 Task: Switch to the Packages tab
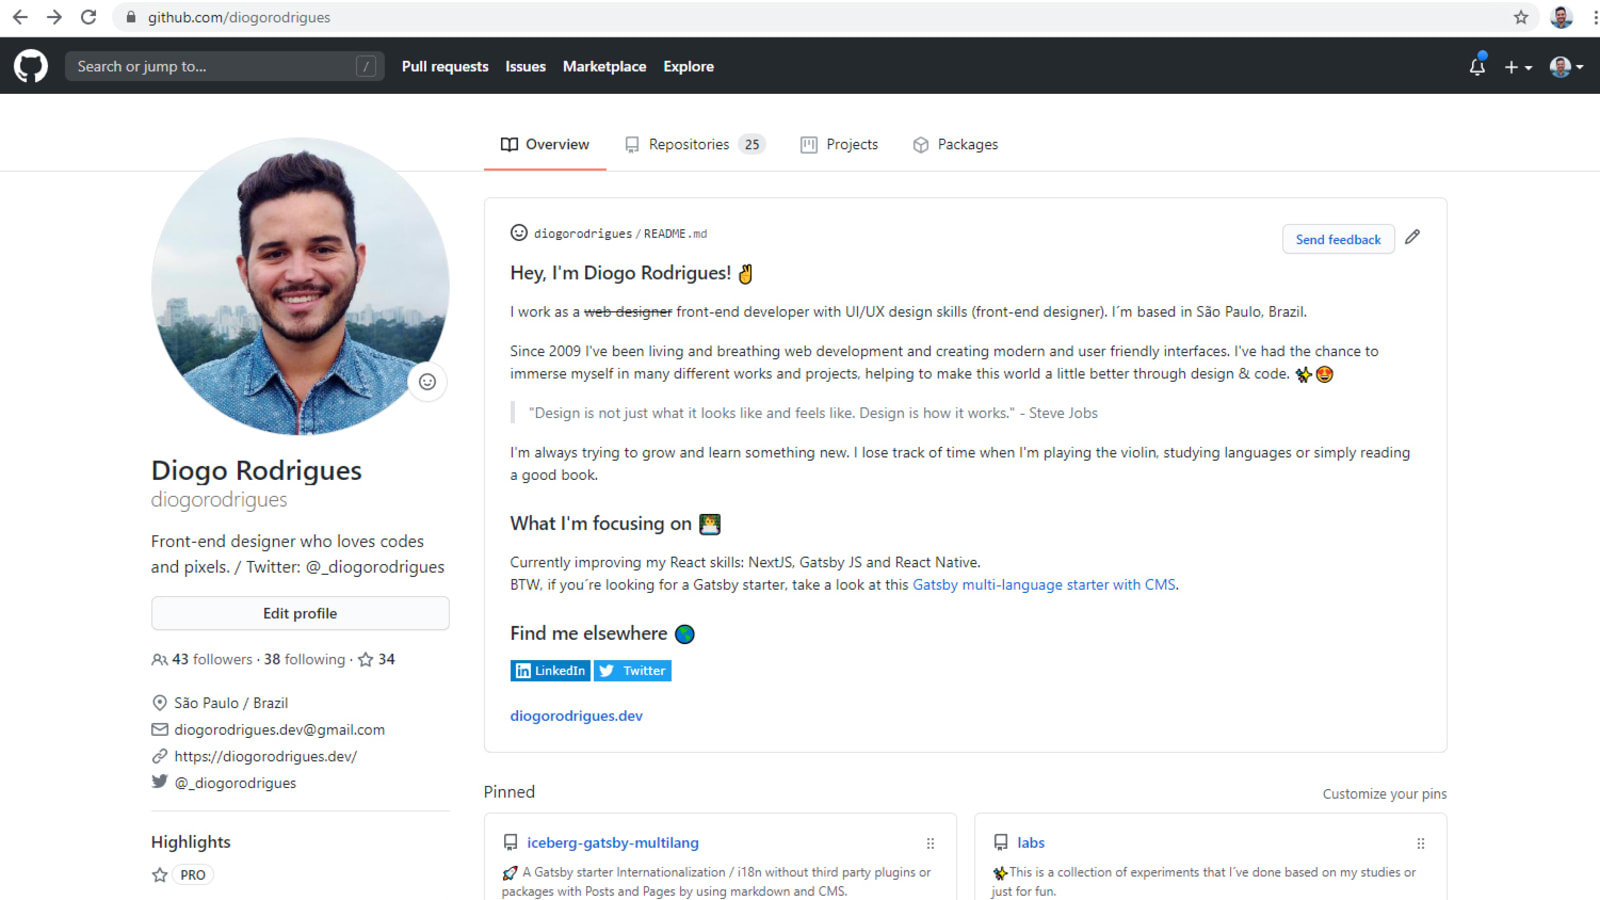click(x=955, y=144)
